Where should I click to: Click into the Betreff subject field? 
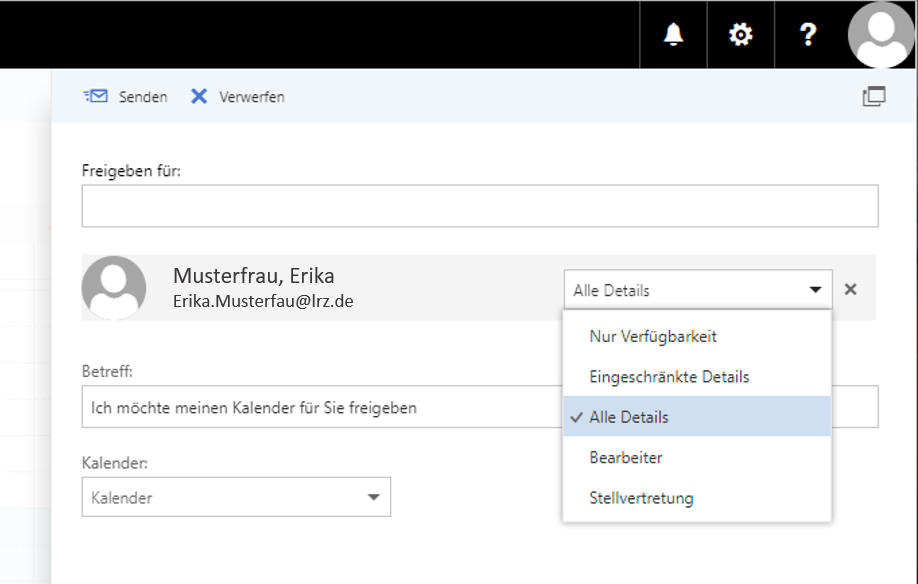(x=320, y=408)
